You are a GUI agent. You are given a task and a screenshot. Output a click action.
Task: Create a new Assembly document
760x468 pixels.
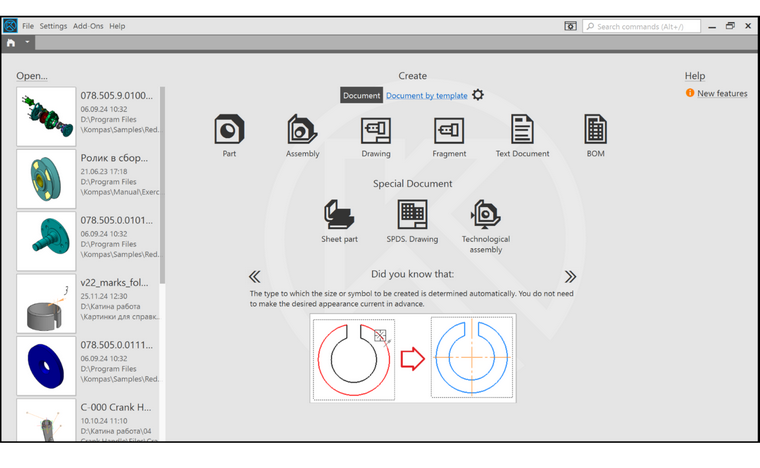[302, 130]
